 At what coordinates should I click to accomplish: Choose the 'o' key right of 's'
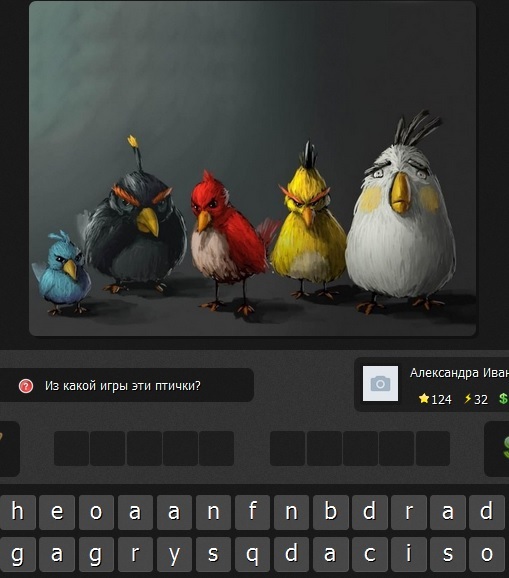point(487,554)
